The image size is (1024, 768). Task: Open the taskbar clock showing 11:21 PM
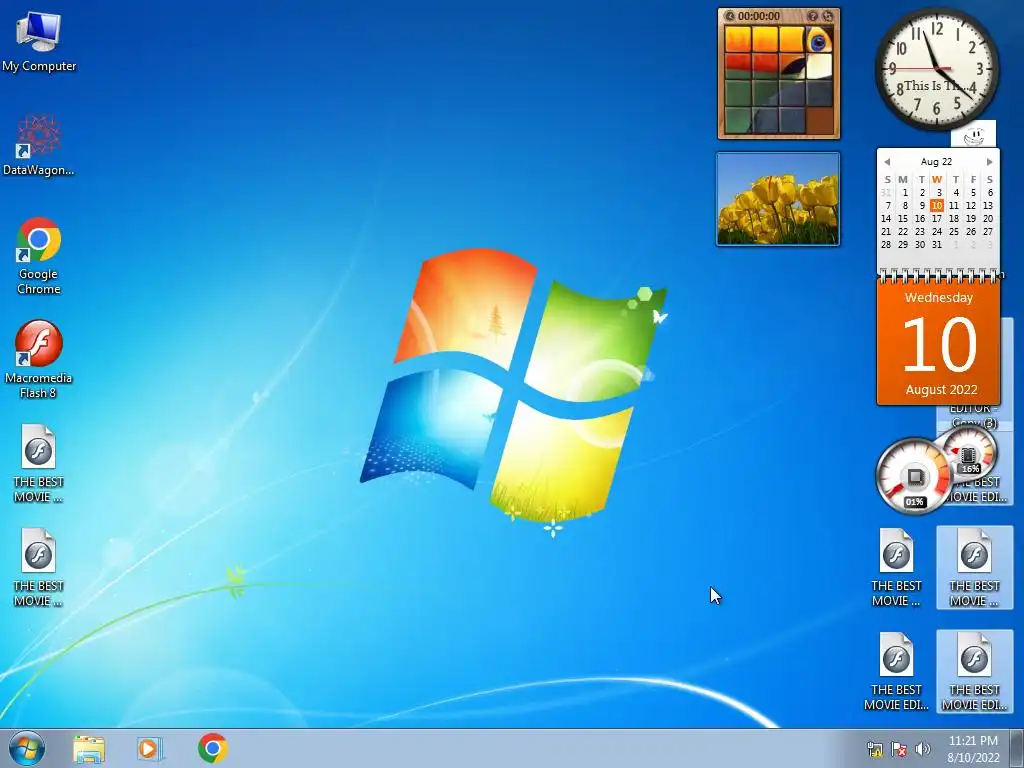pyautogui.click(x=973, y=749)
